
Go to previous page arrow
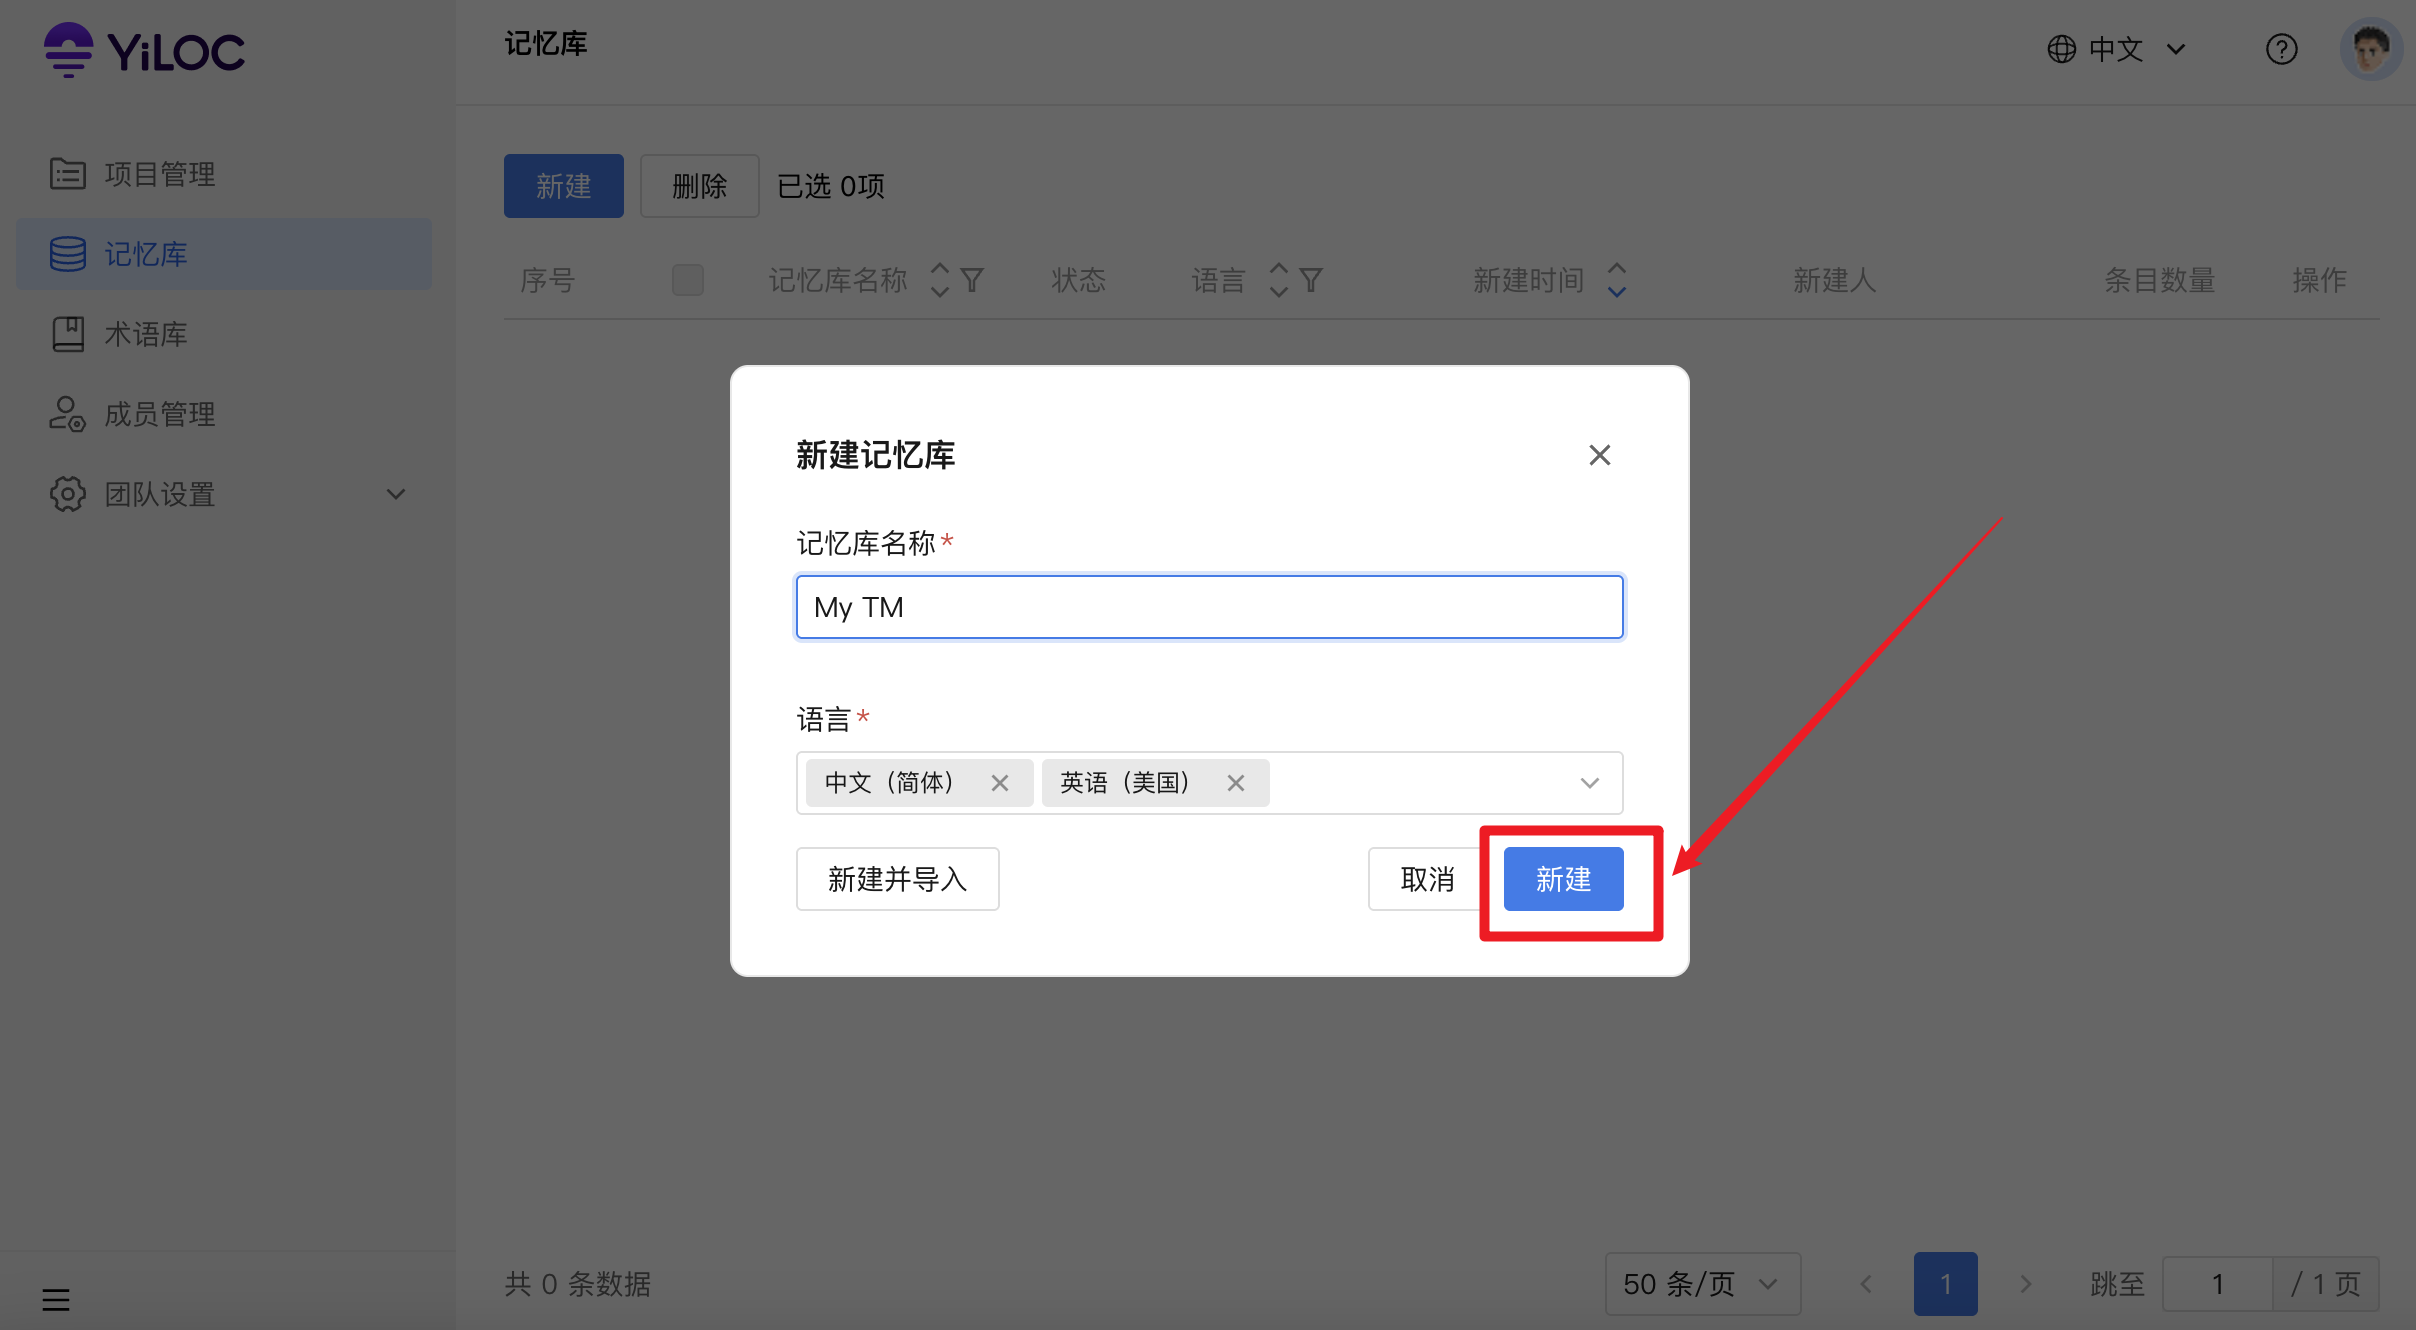[1866, 1283]
